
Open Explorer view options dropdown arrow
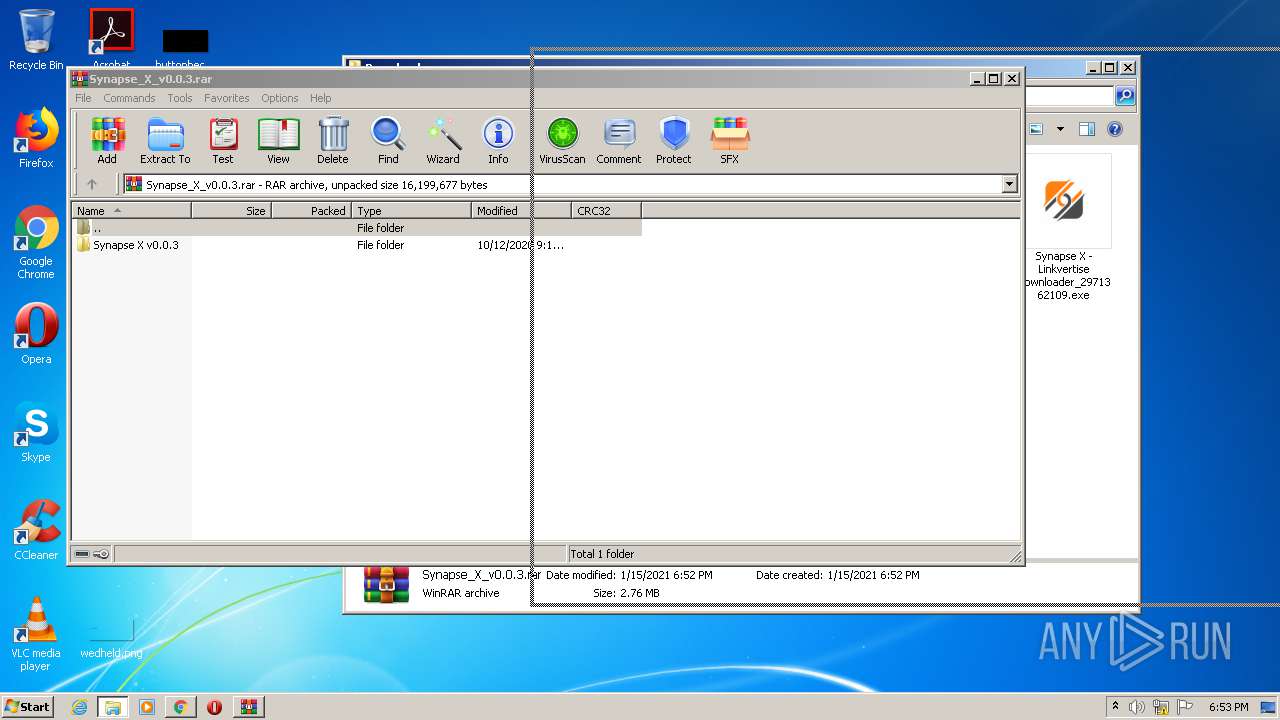[x=1059, y=129]
